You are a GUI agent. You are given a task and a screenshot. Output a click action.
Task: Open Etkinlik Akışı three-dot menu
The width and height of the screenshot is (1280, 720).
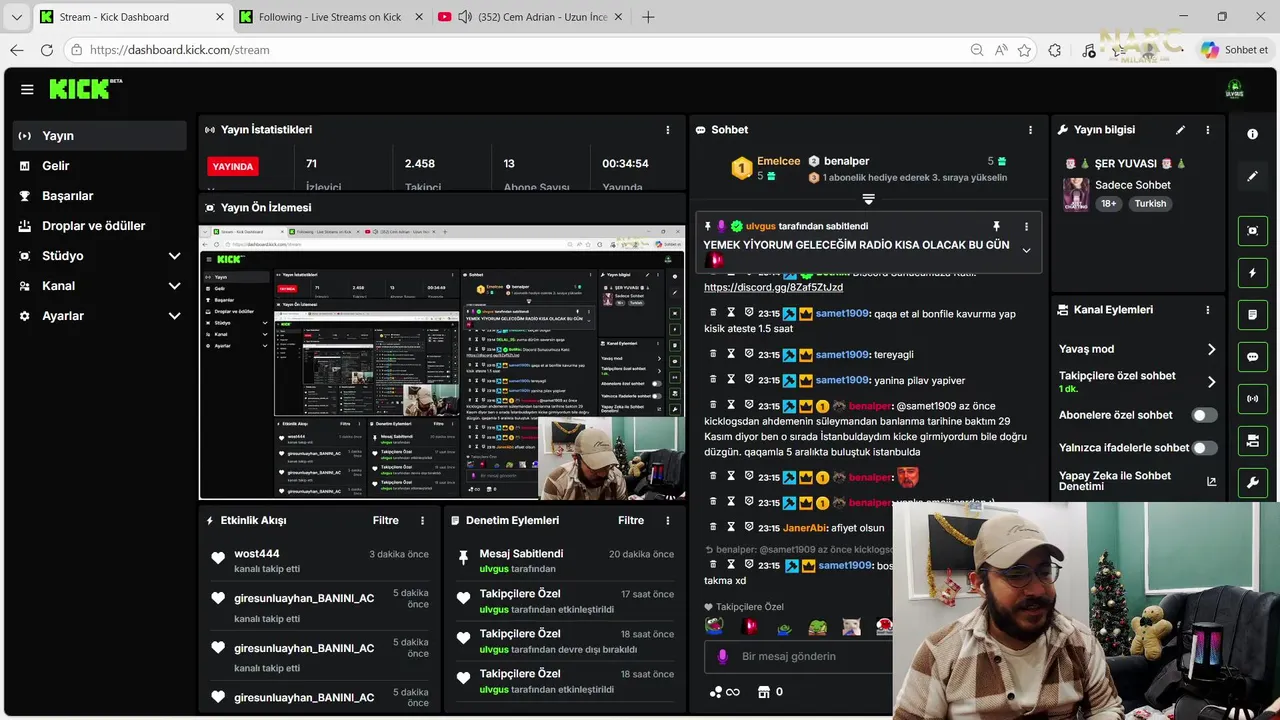pyautogui.click(x=422, y=521)
